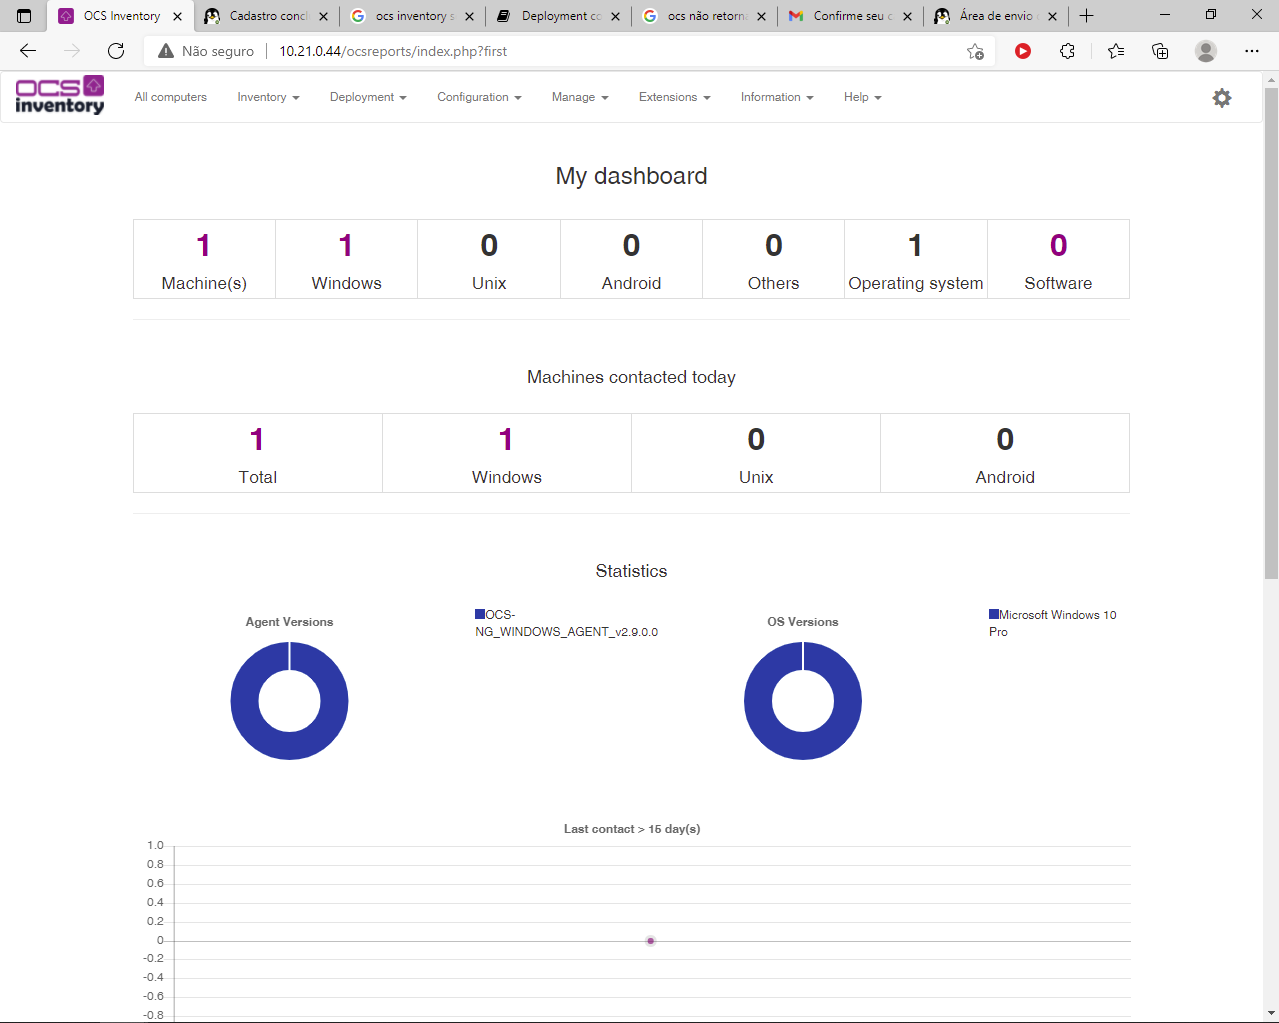Image resolution: width=1279 pixels, height=1023 pixels.
Task: Add page to favorites star icon
Action: pos(975,51)
